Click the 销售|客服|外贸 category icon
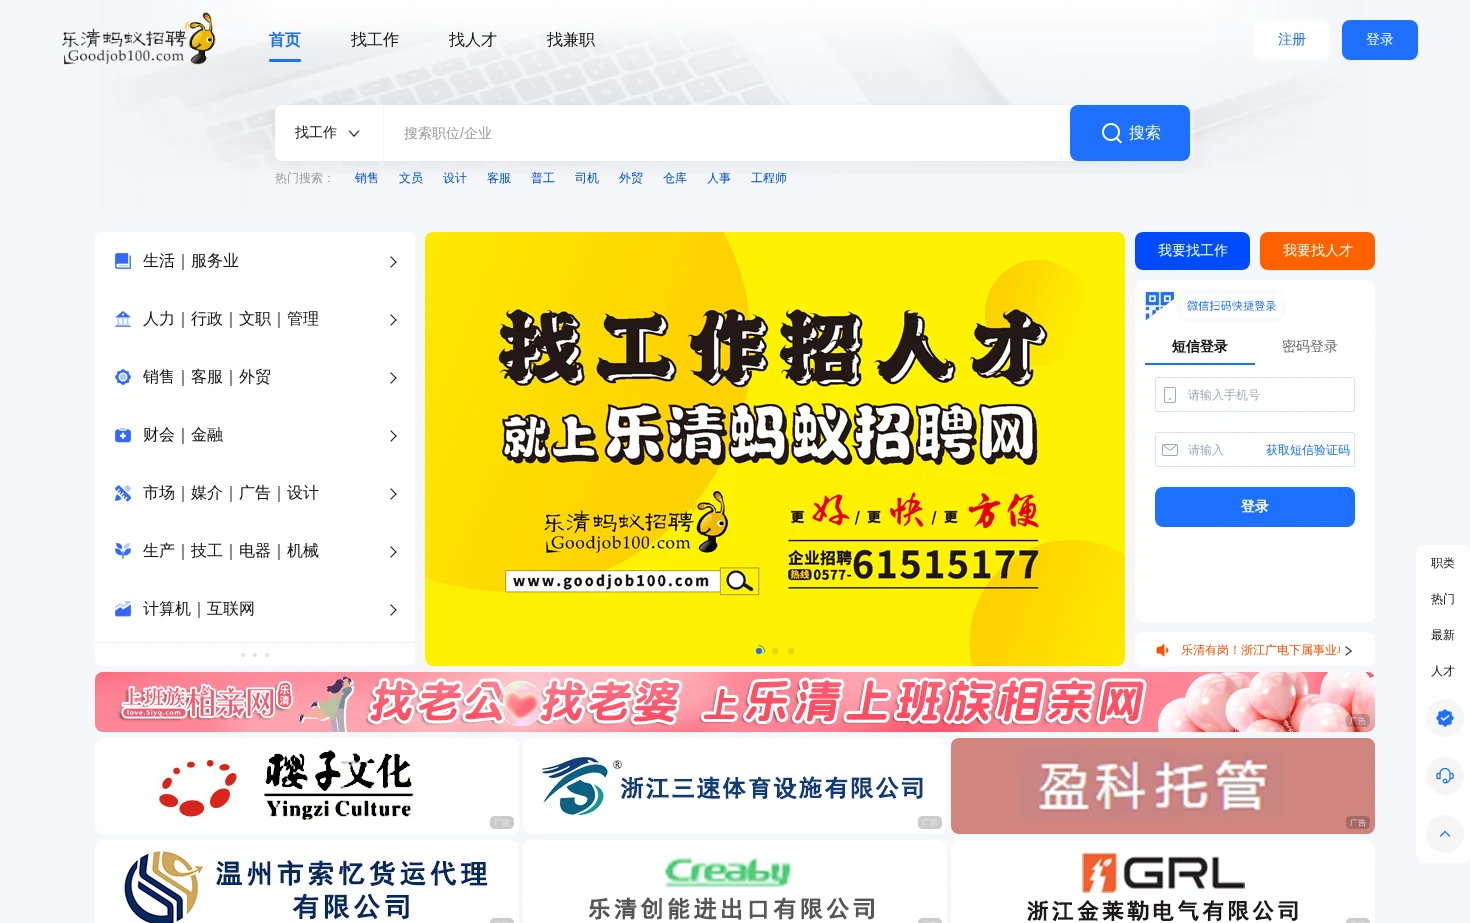The image size is (1470, 923). tap(123, 377)
